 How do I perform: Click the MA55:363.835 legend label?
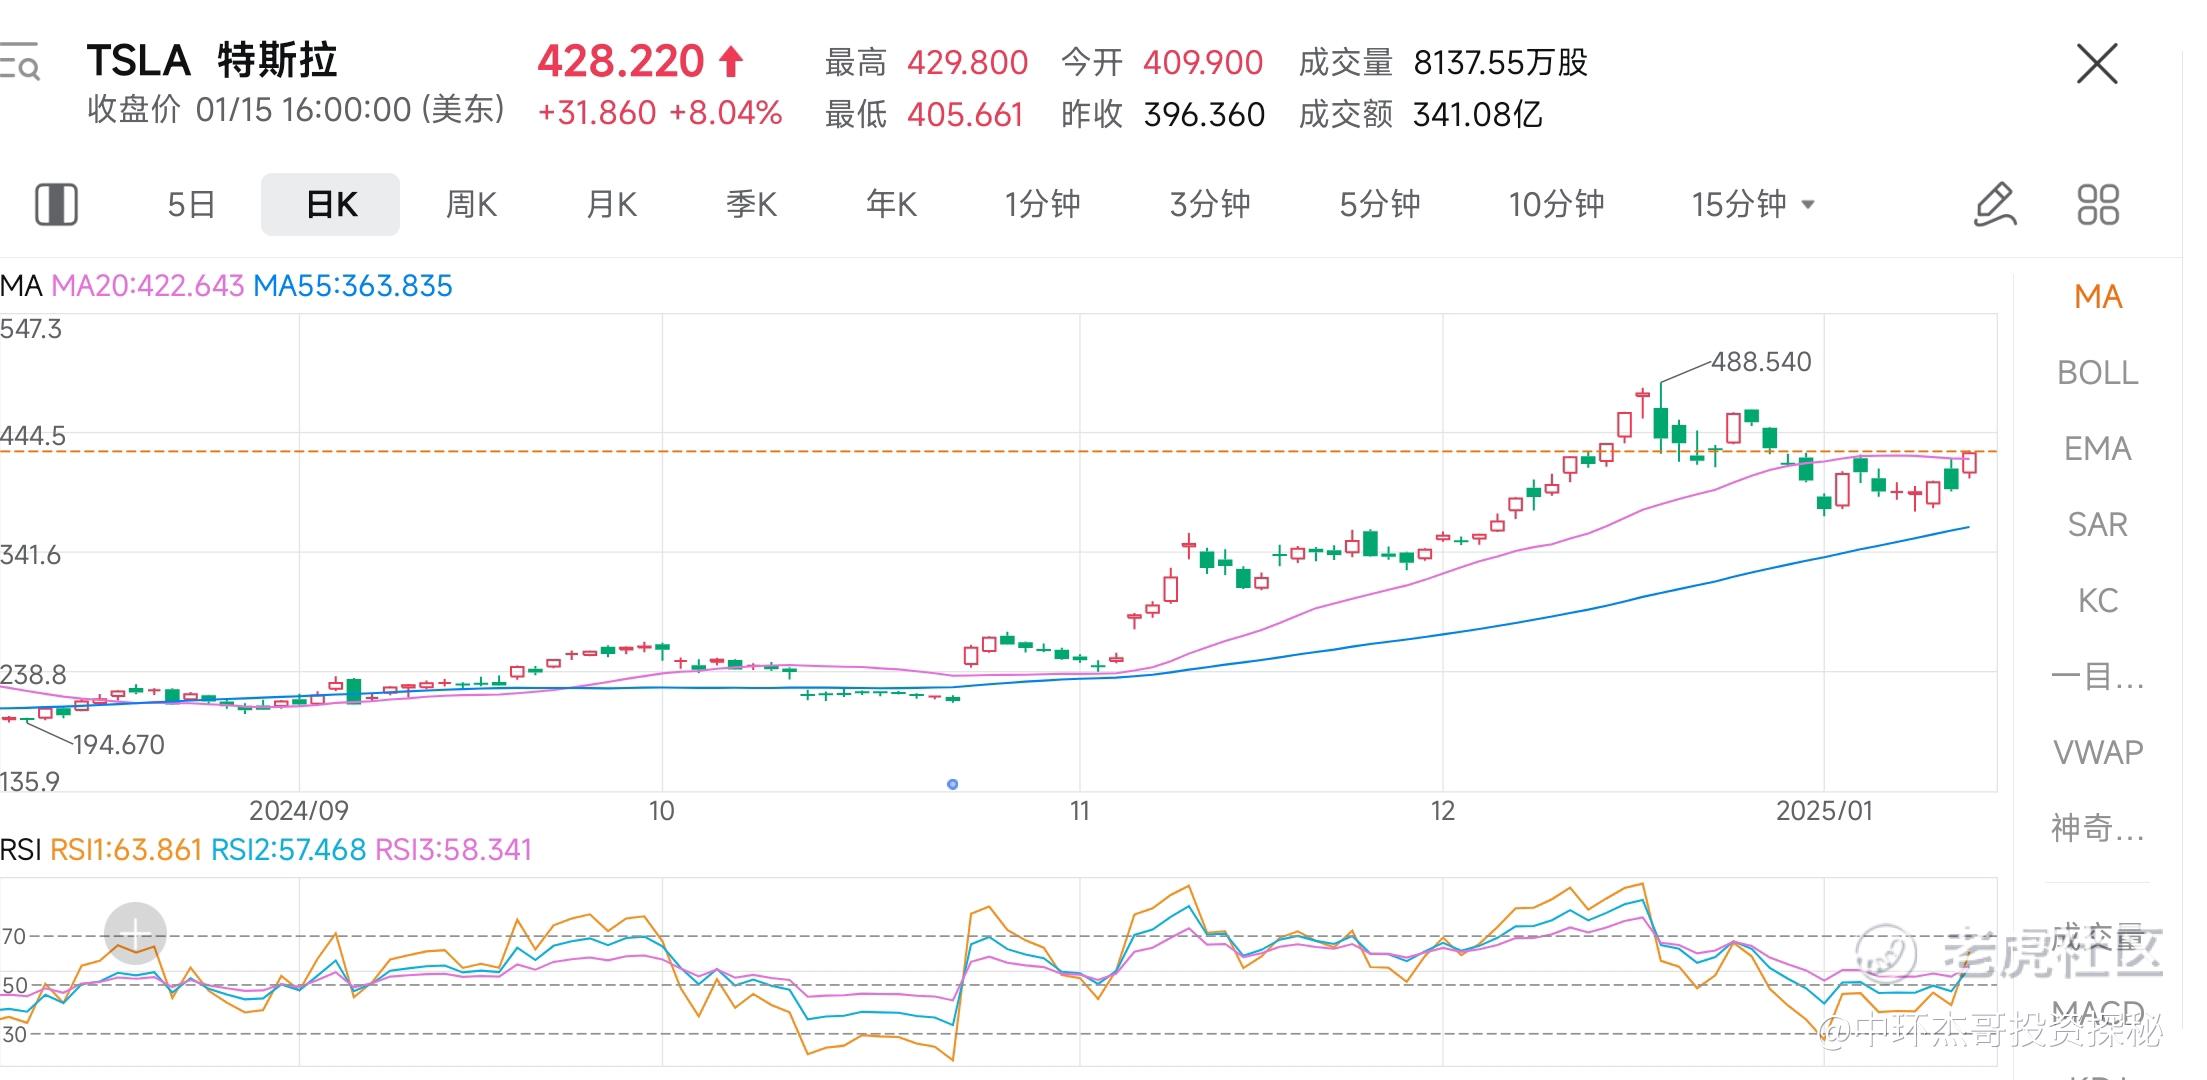click(x=353, y=286)
